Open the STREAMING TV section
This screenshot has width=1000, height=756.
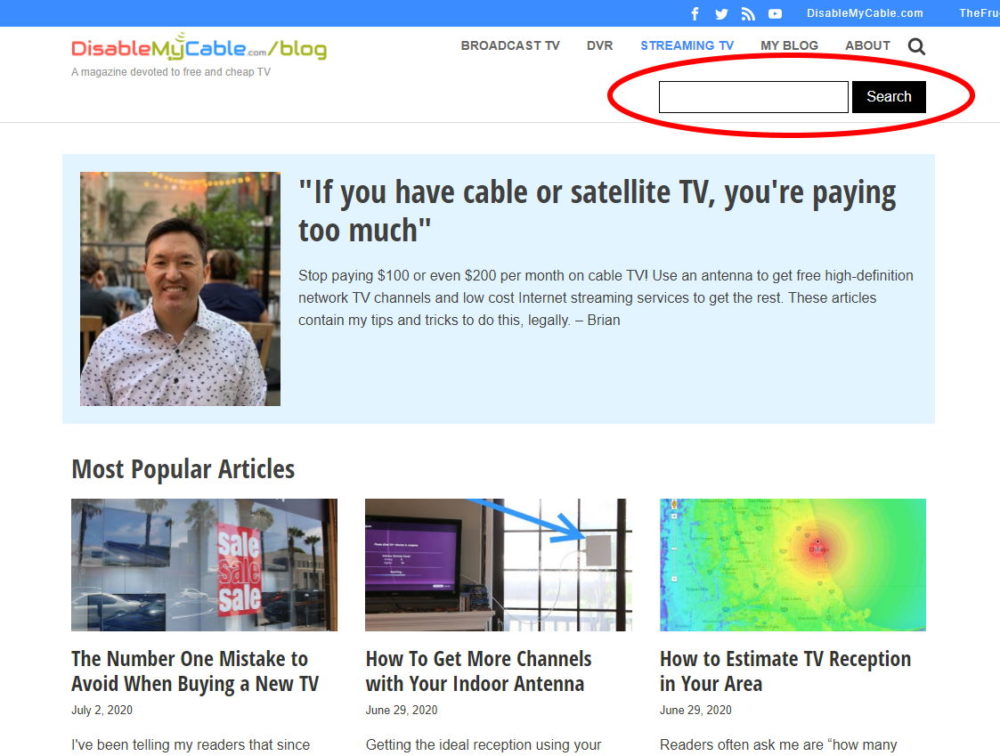point(687,45)
